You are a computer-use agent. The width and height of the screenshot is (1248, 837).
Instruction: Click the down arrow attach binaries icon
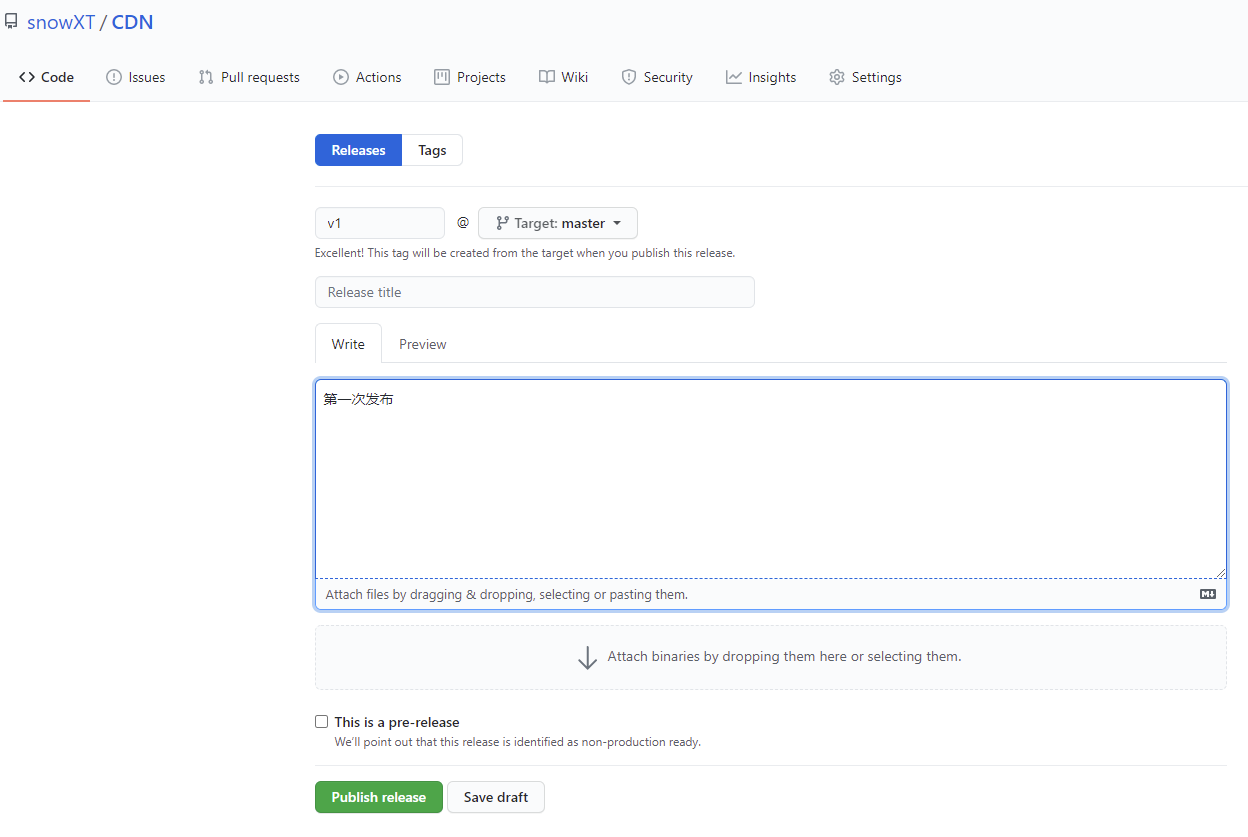(588, 657)
